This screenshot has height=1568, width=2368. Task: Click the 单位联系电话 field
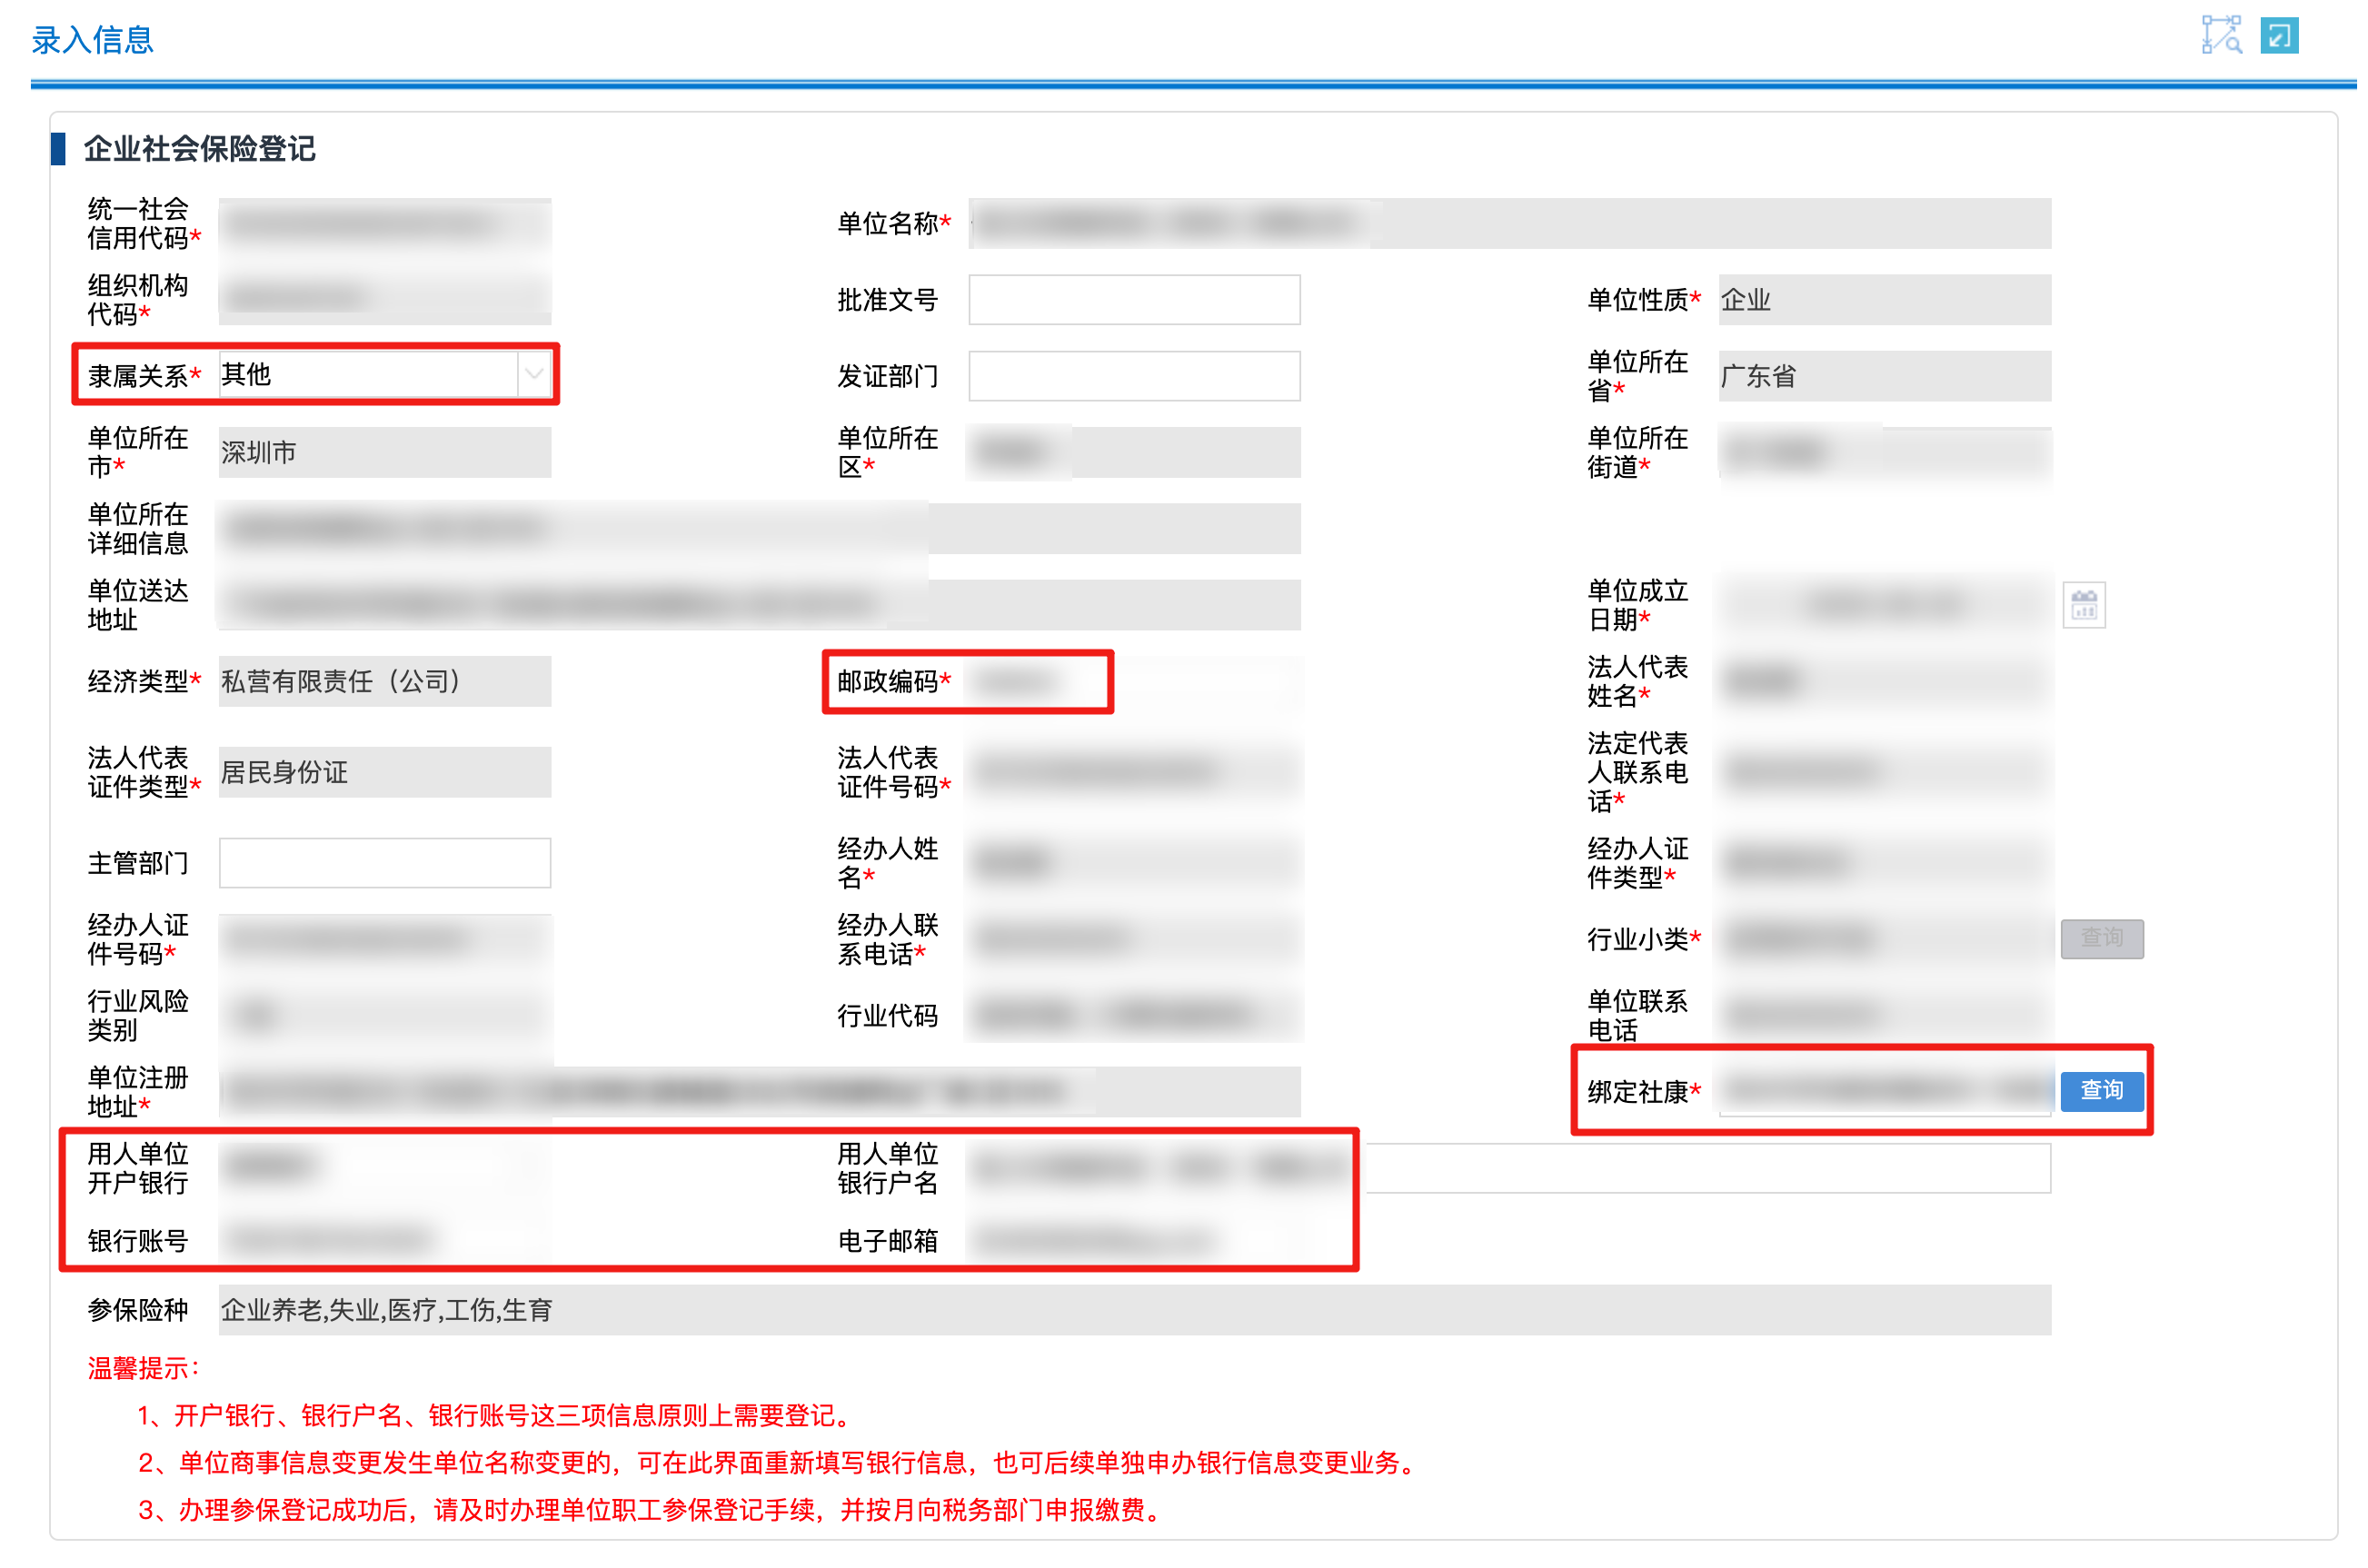point(1885,1015)
